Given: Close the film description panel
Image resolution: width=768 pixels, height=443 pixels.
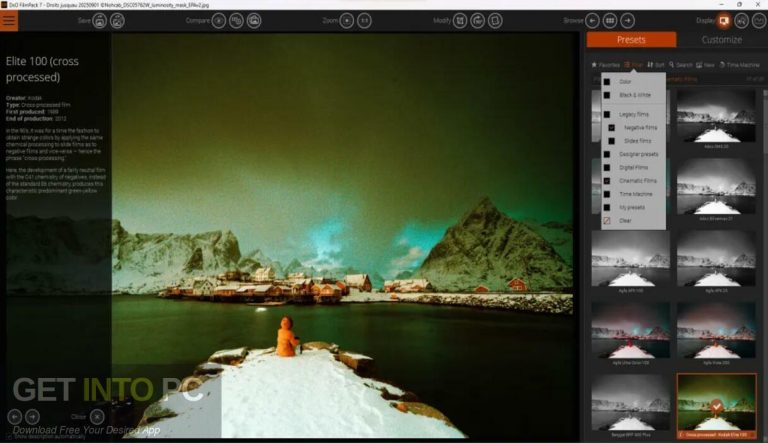Looking at the screenshot, I should (97, 416).
